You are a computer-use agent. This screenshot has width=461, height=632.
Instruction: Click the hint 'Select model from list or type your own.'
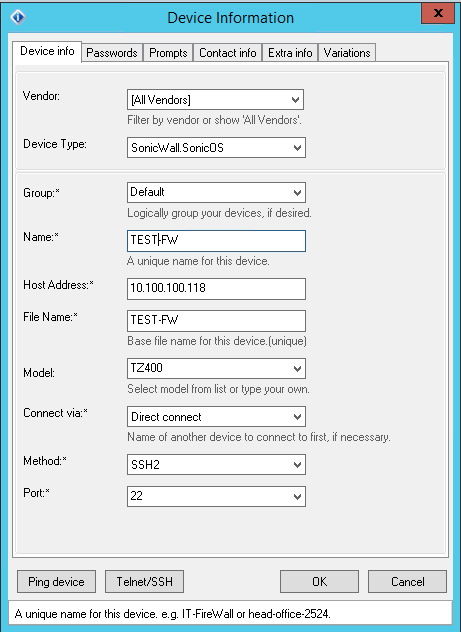coord(218,389)
